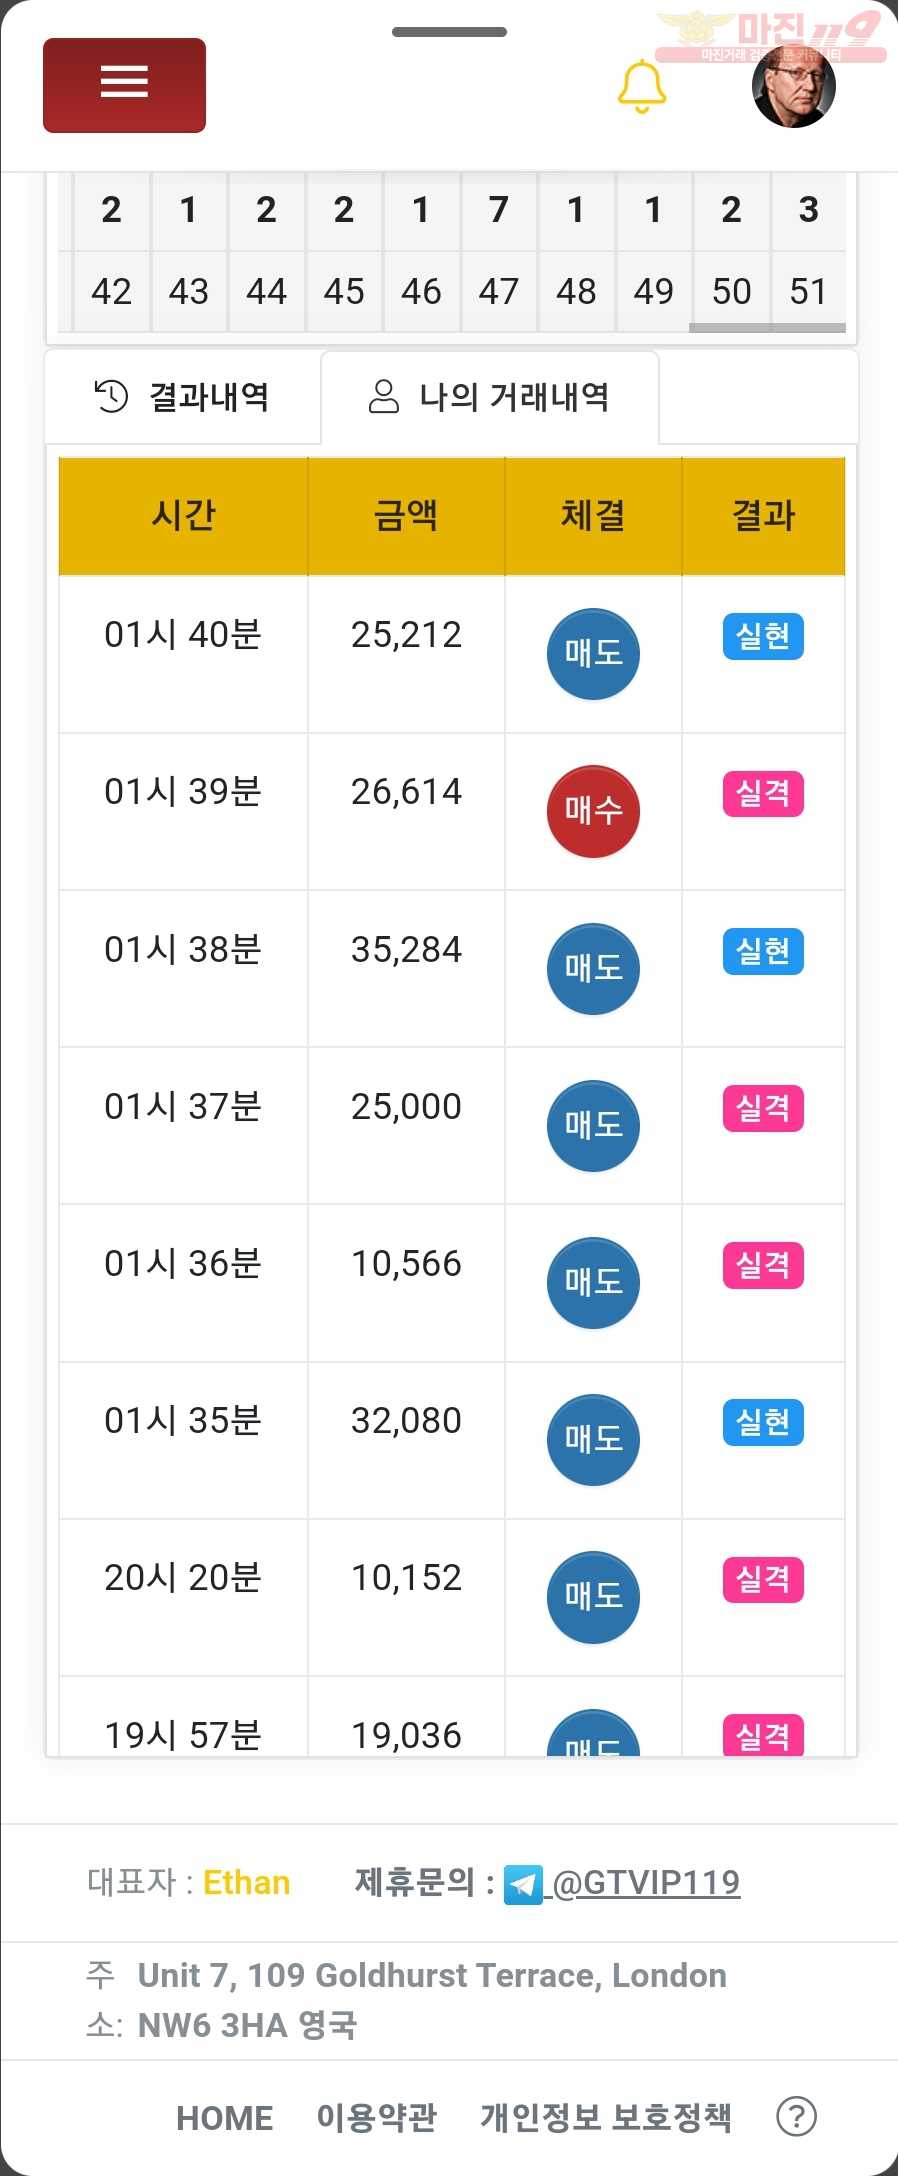Click the help question mark icon
The width and height of the screenshot is (898, 2176).
coord(797,2116)
